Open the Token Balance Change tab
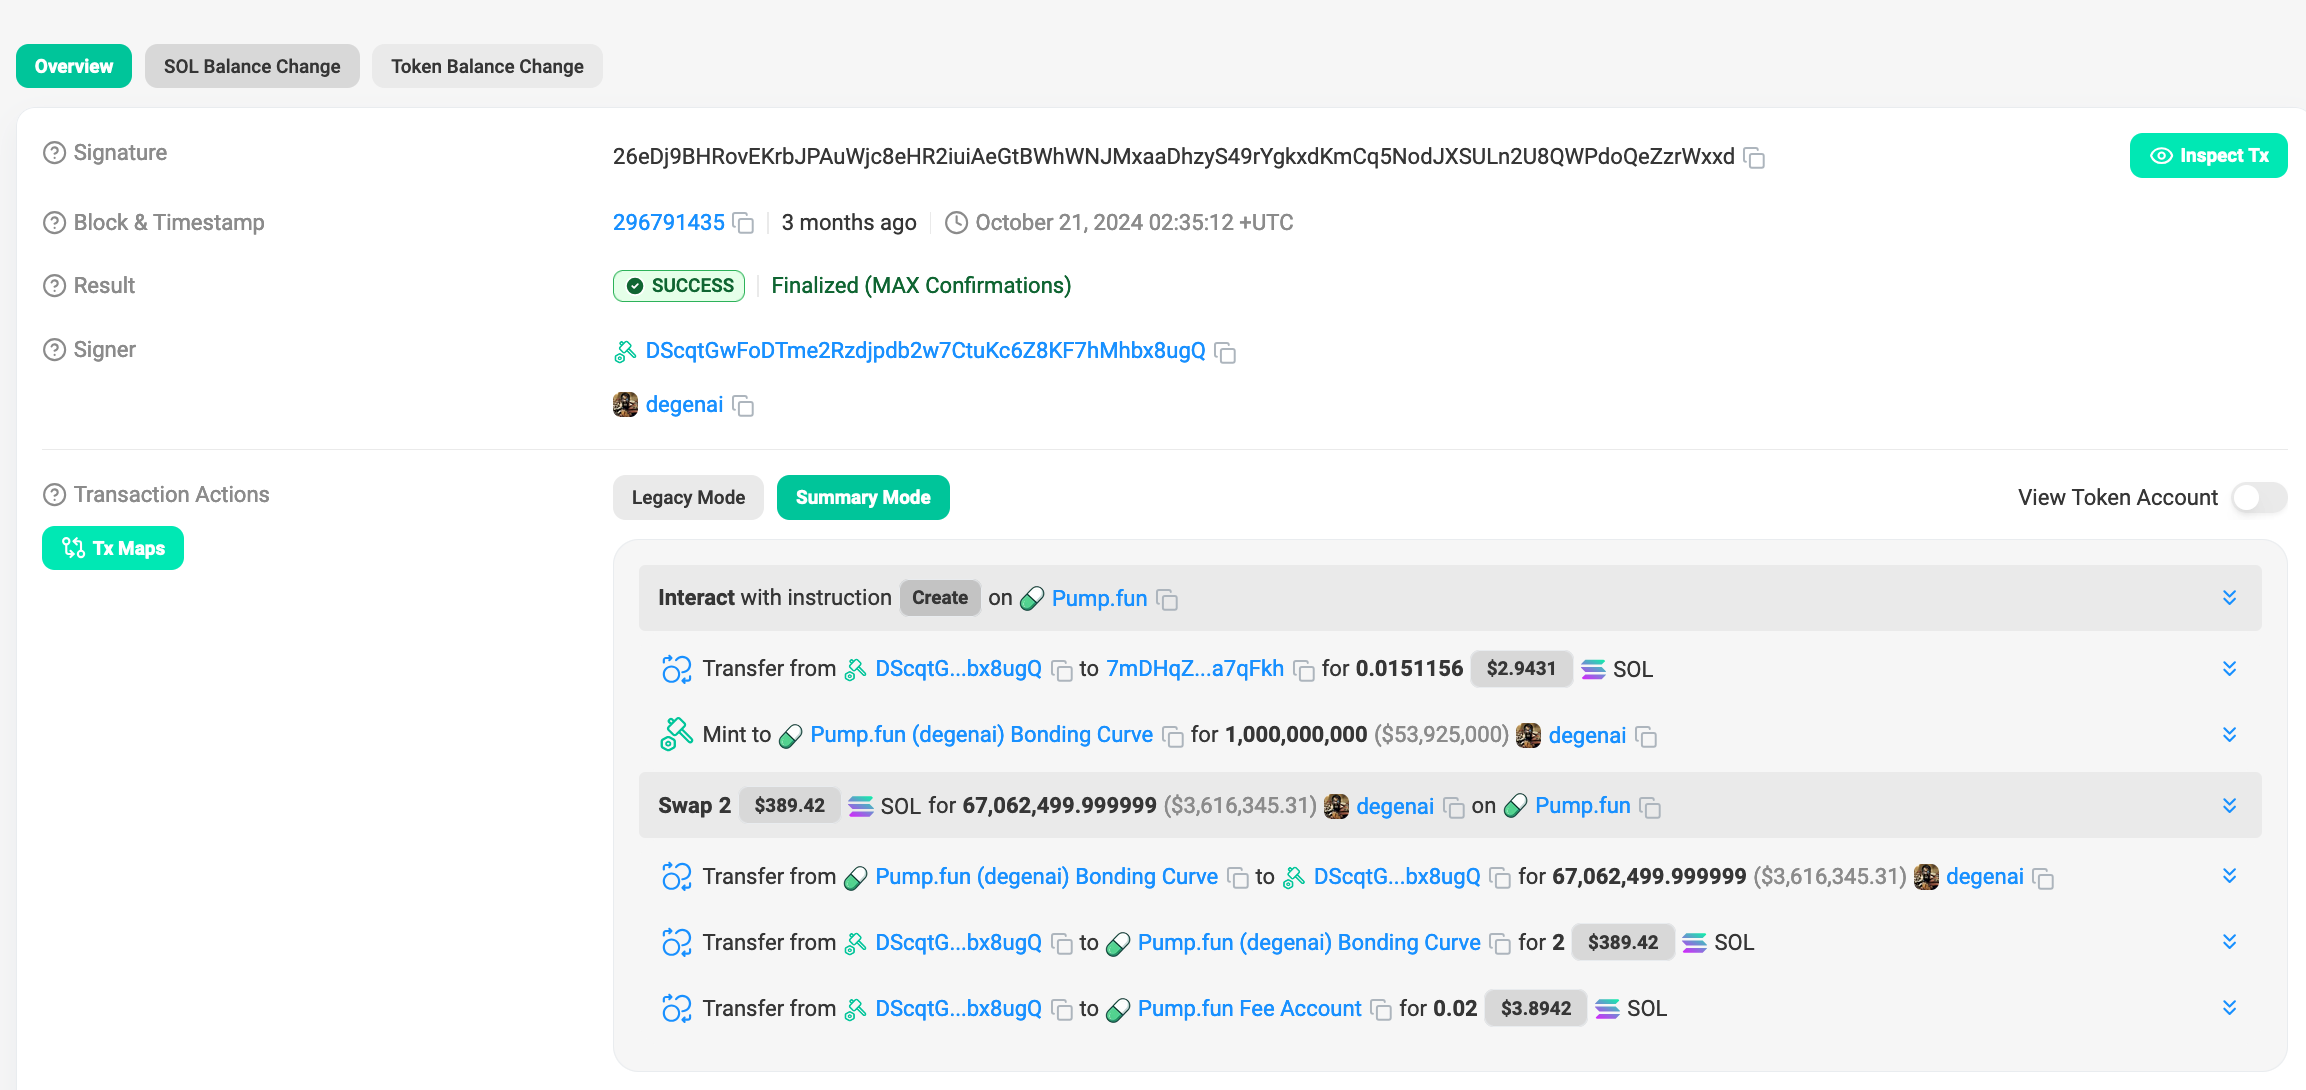The width and height of the screenshot is (2306, 1090). [x=487, y=66]
